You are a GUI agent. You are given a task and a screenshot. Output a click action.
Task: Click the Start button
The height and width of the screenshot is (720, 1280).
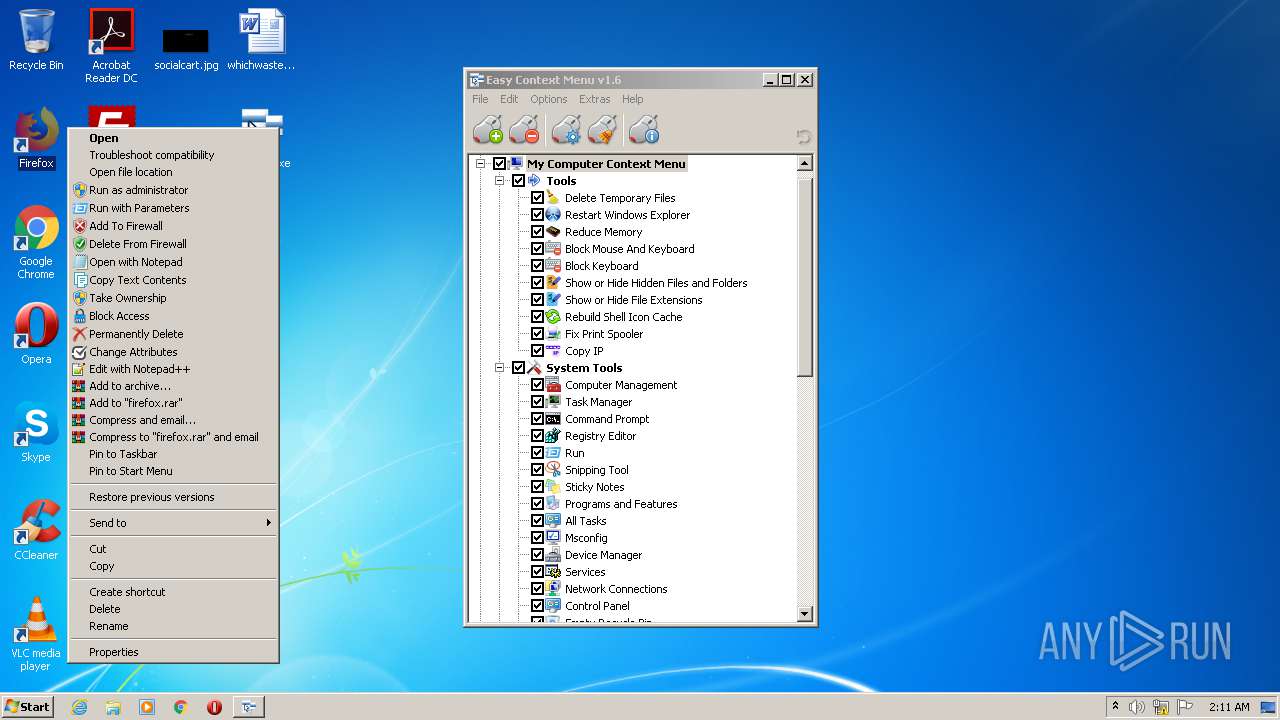point(28,707)
